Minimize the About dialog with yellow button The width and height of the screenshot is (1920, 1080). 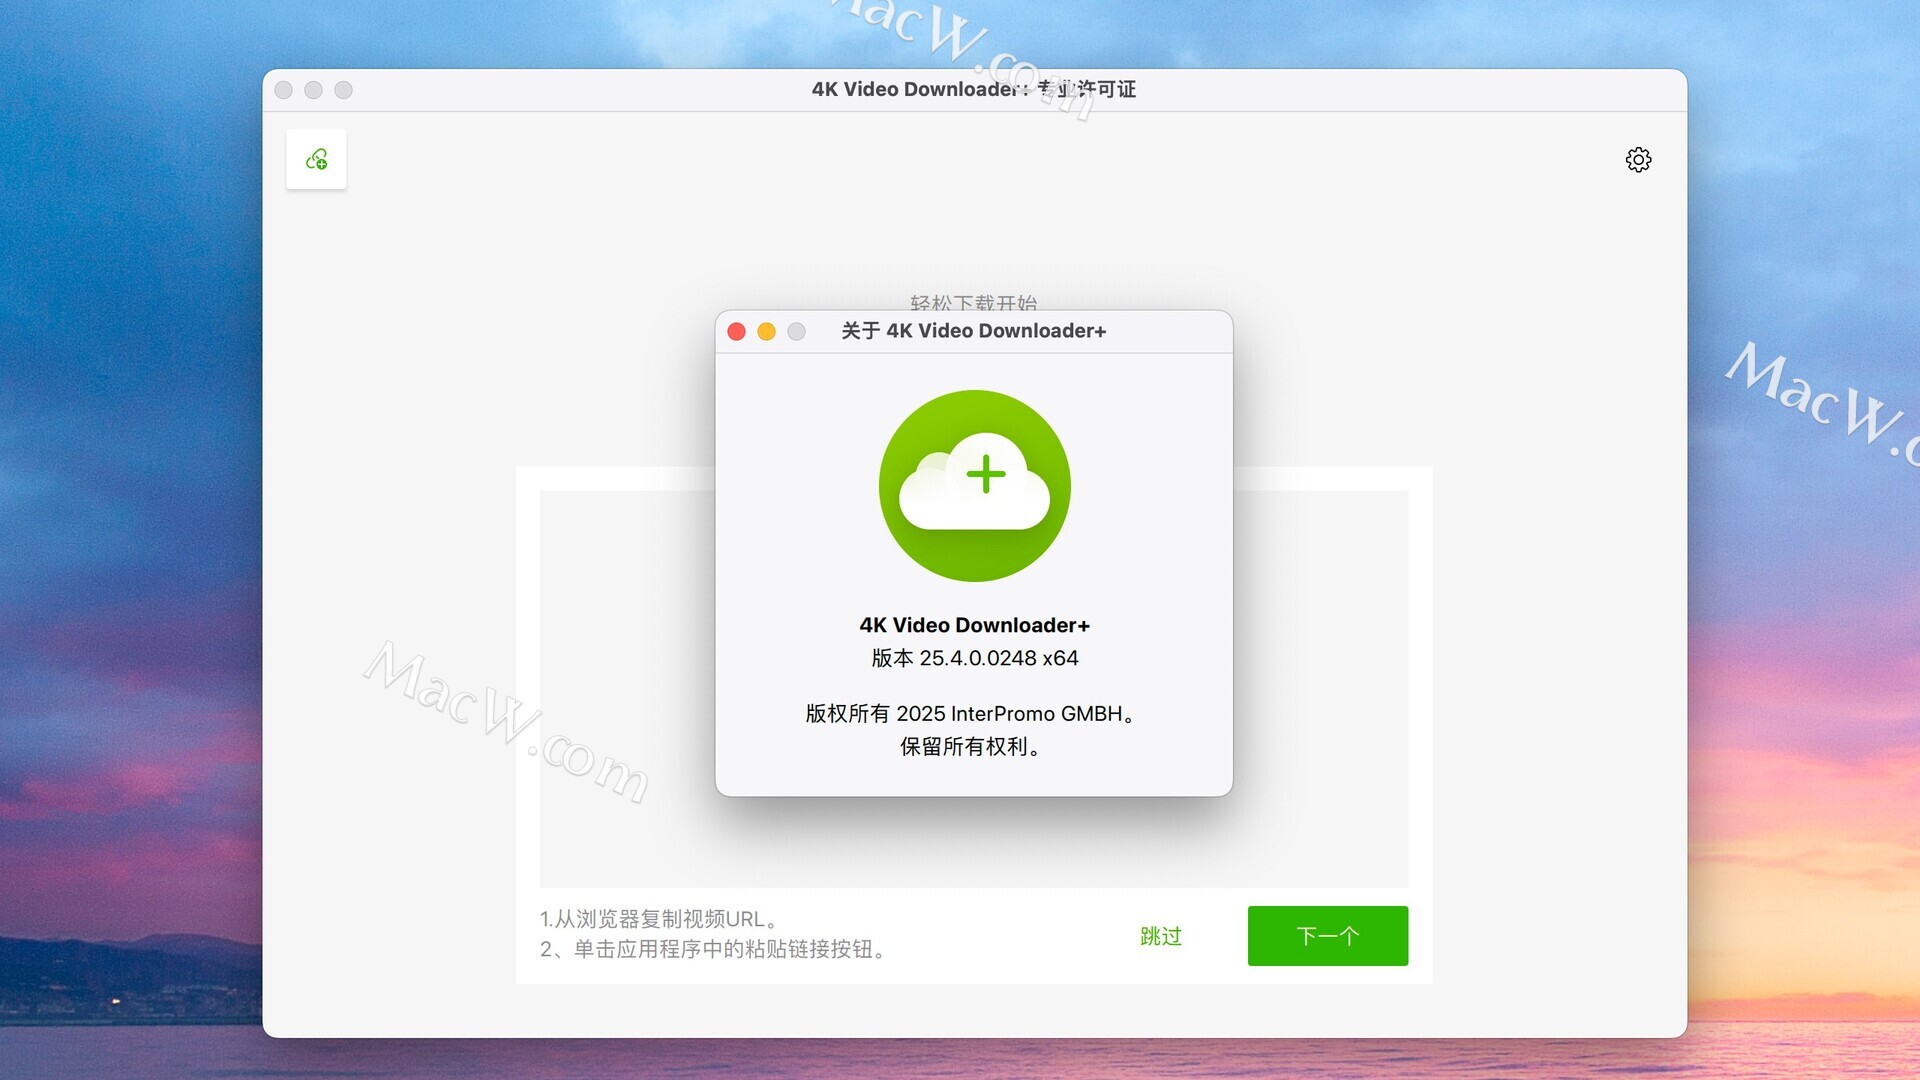766,332
